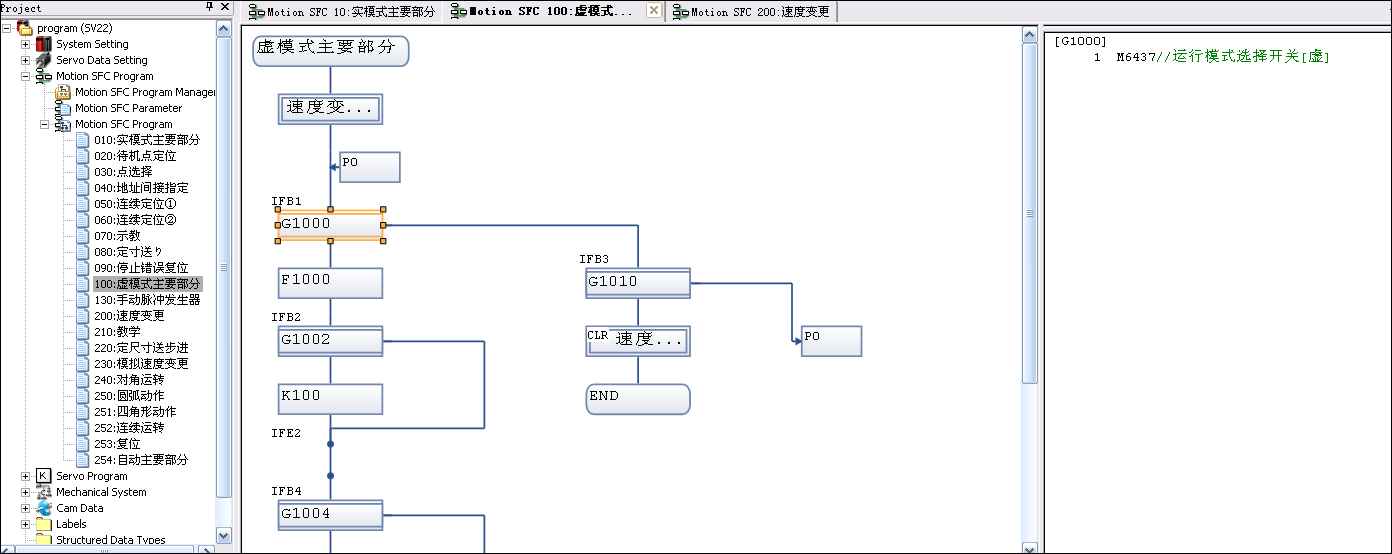Pin the Project panel with pushpin icon
This screenshot has height=554, width=1392.
coord(209,7)
